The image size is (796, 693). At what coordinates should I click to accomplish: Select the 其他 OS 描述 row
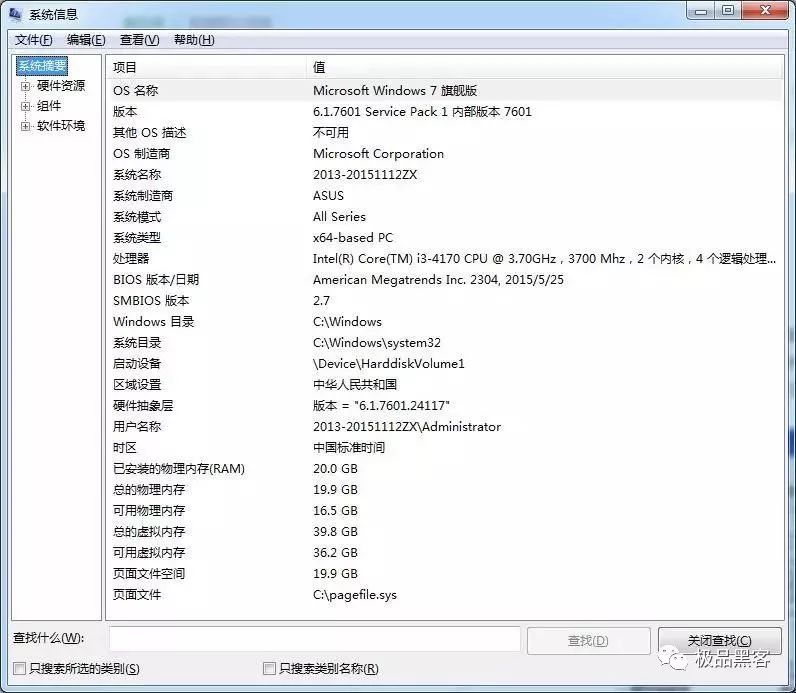coord(445,133)
